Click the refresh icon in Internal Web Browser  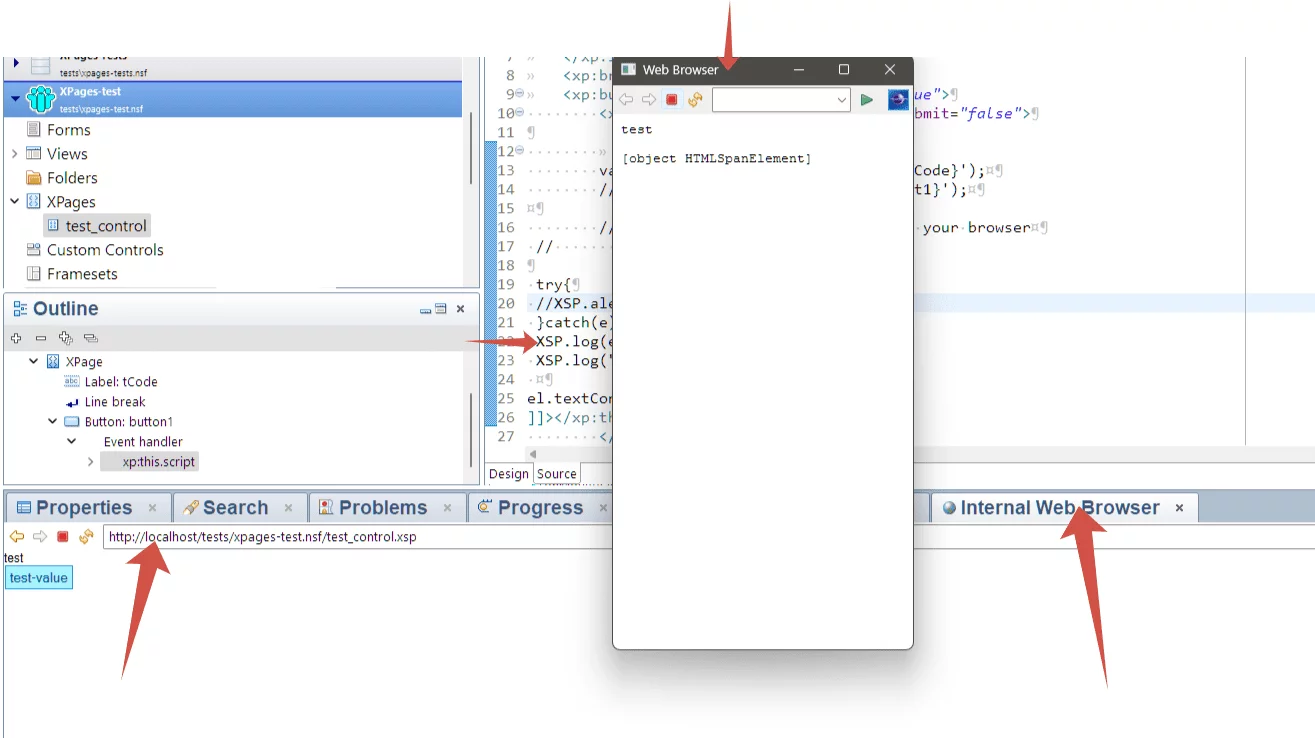pos(86,537)
